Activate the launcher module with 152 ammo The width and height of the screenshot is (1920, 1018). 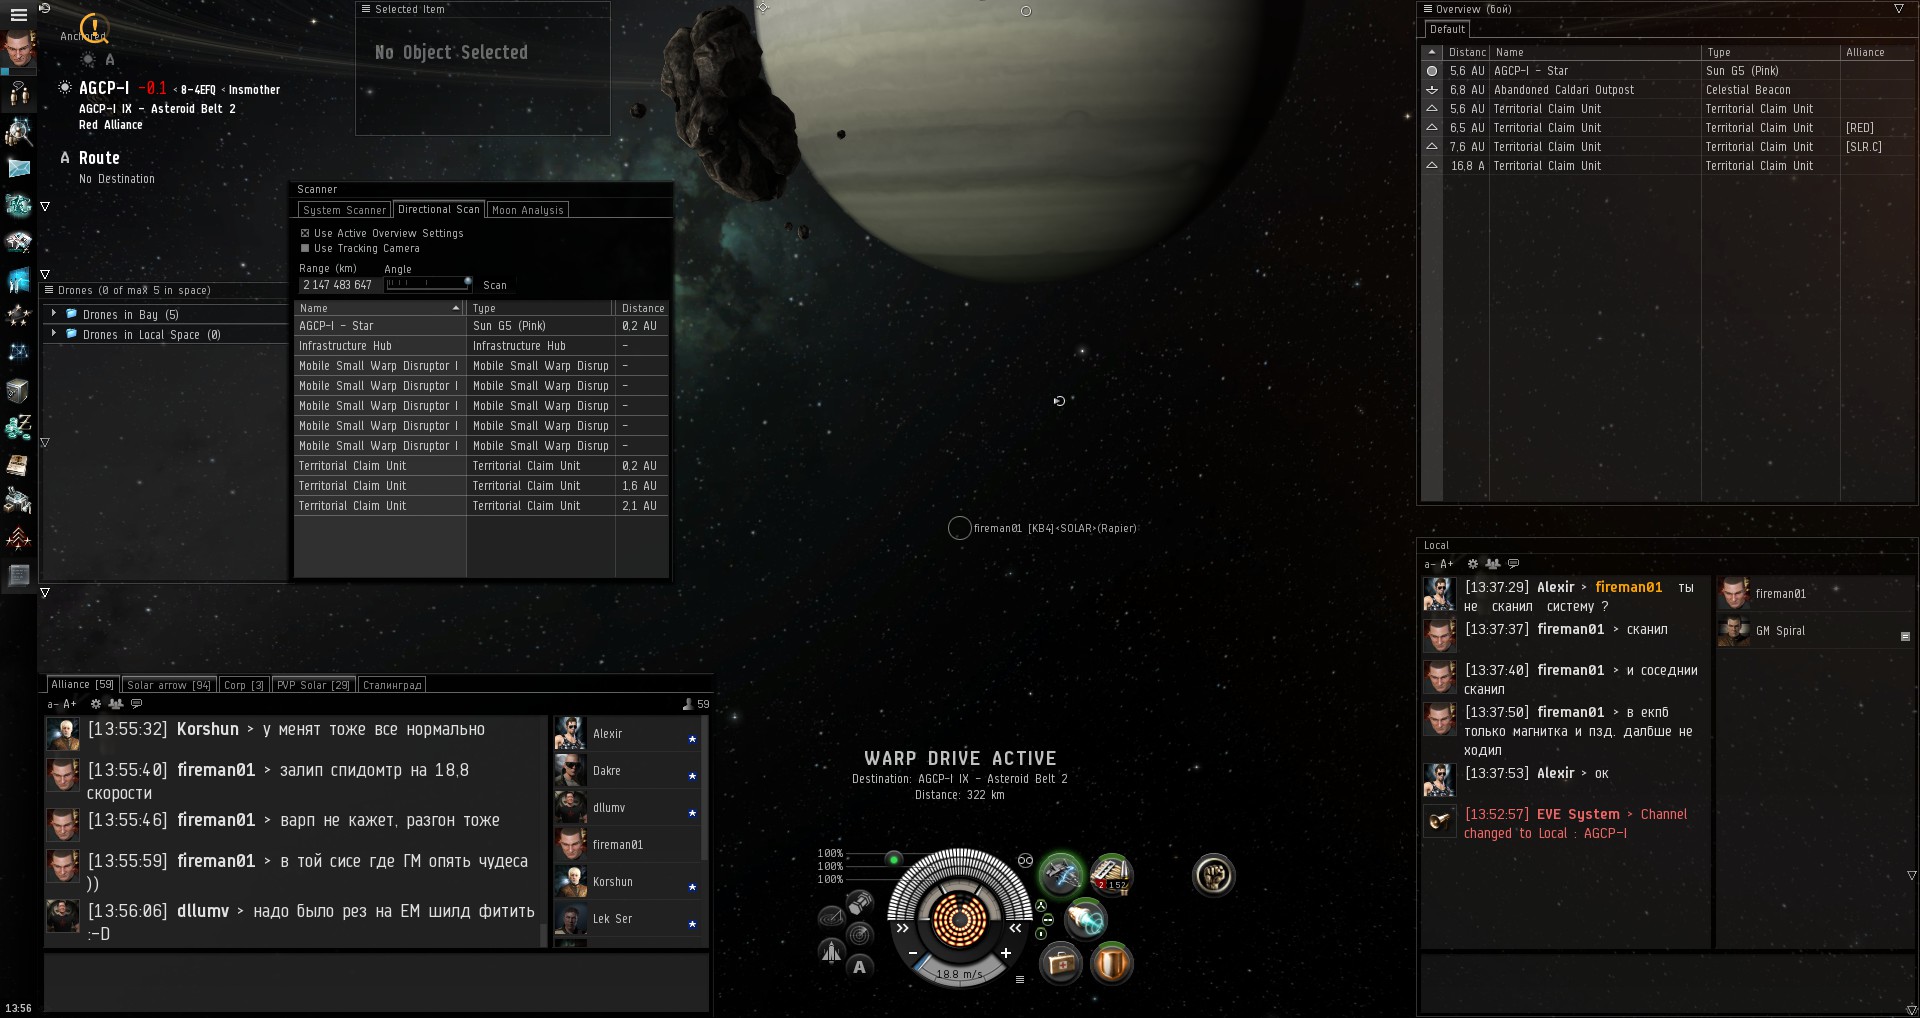[x=1111, y=875]
